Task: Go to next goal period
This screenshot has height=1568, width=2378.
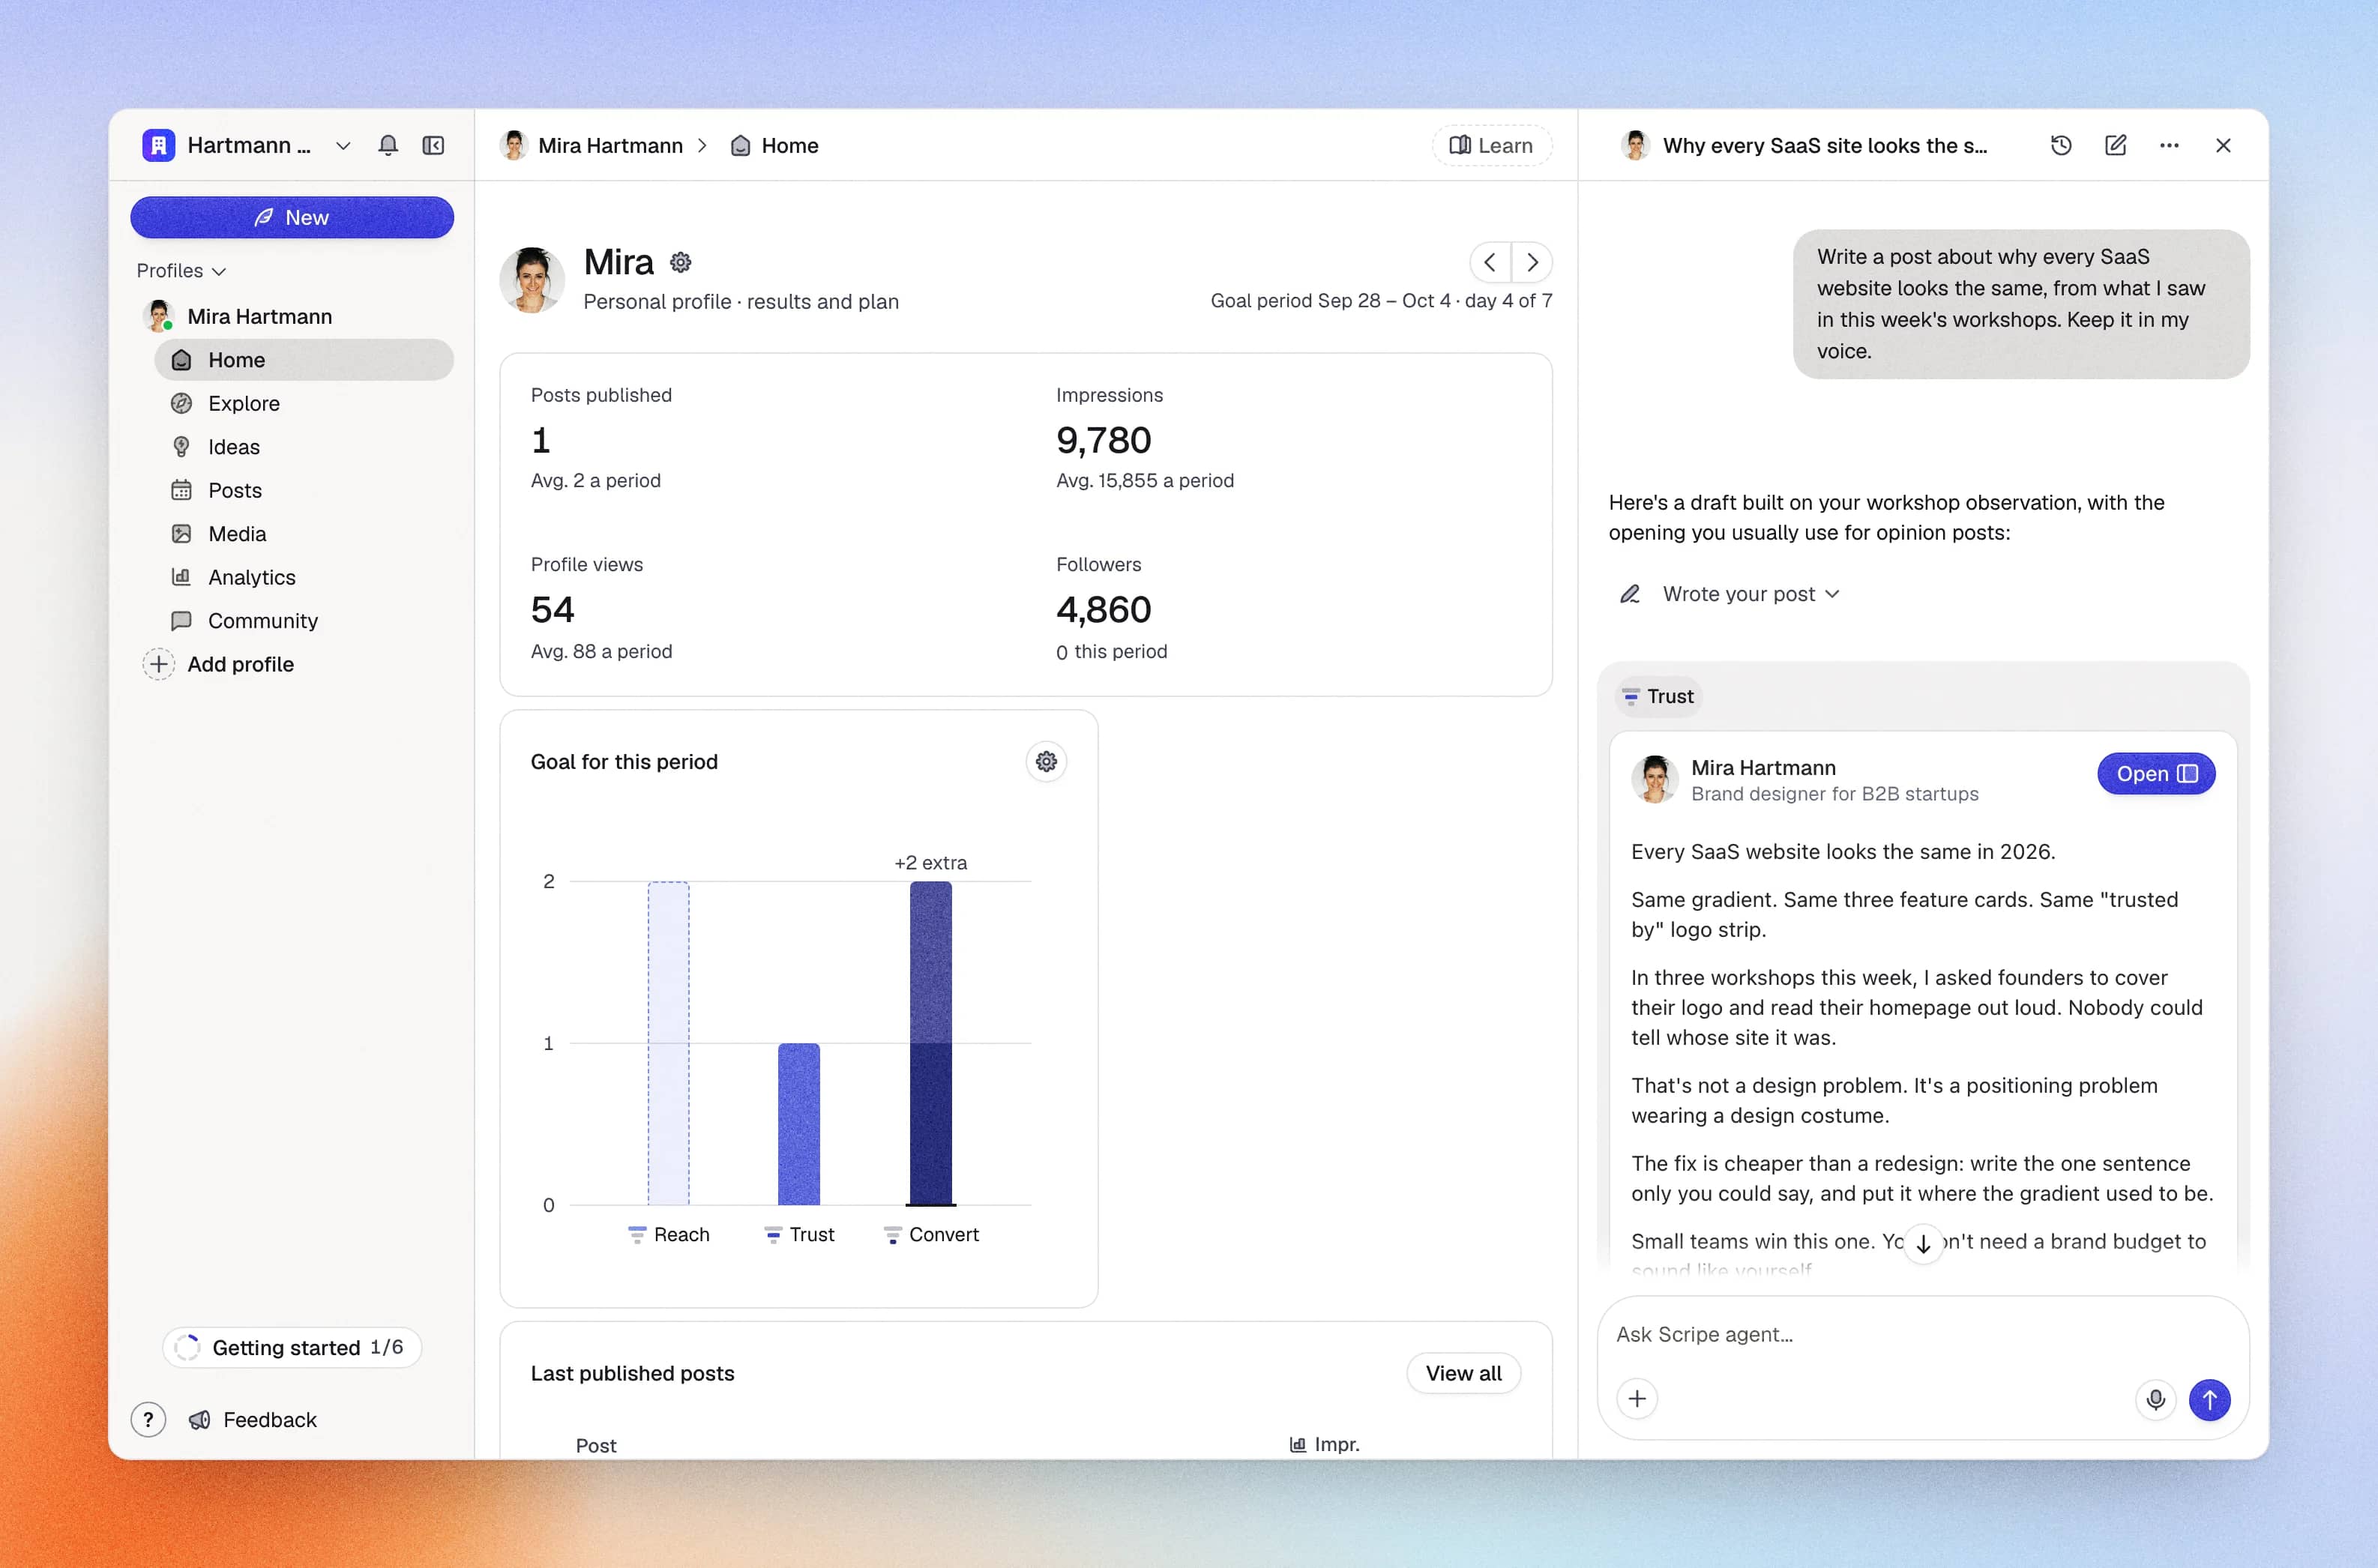Action: coord(1532,262)
